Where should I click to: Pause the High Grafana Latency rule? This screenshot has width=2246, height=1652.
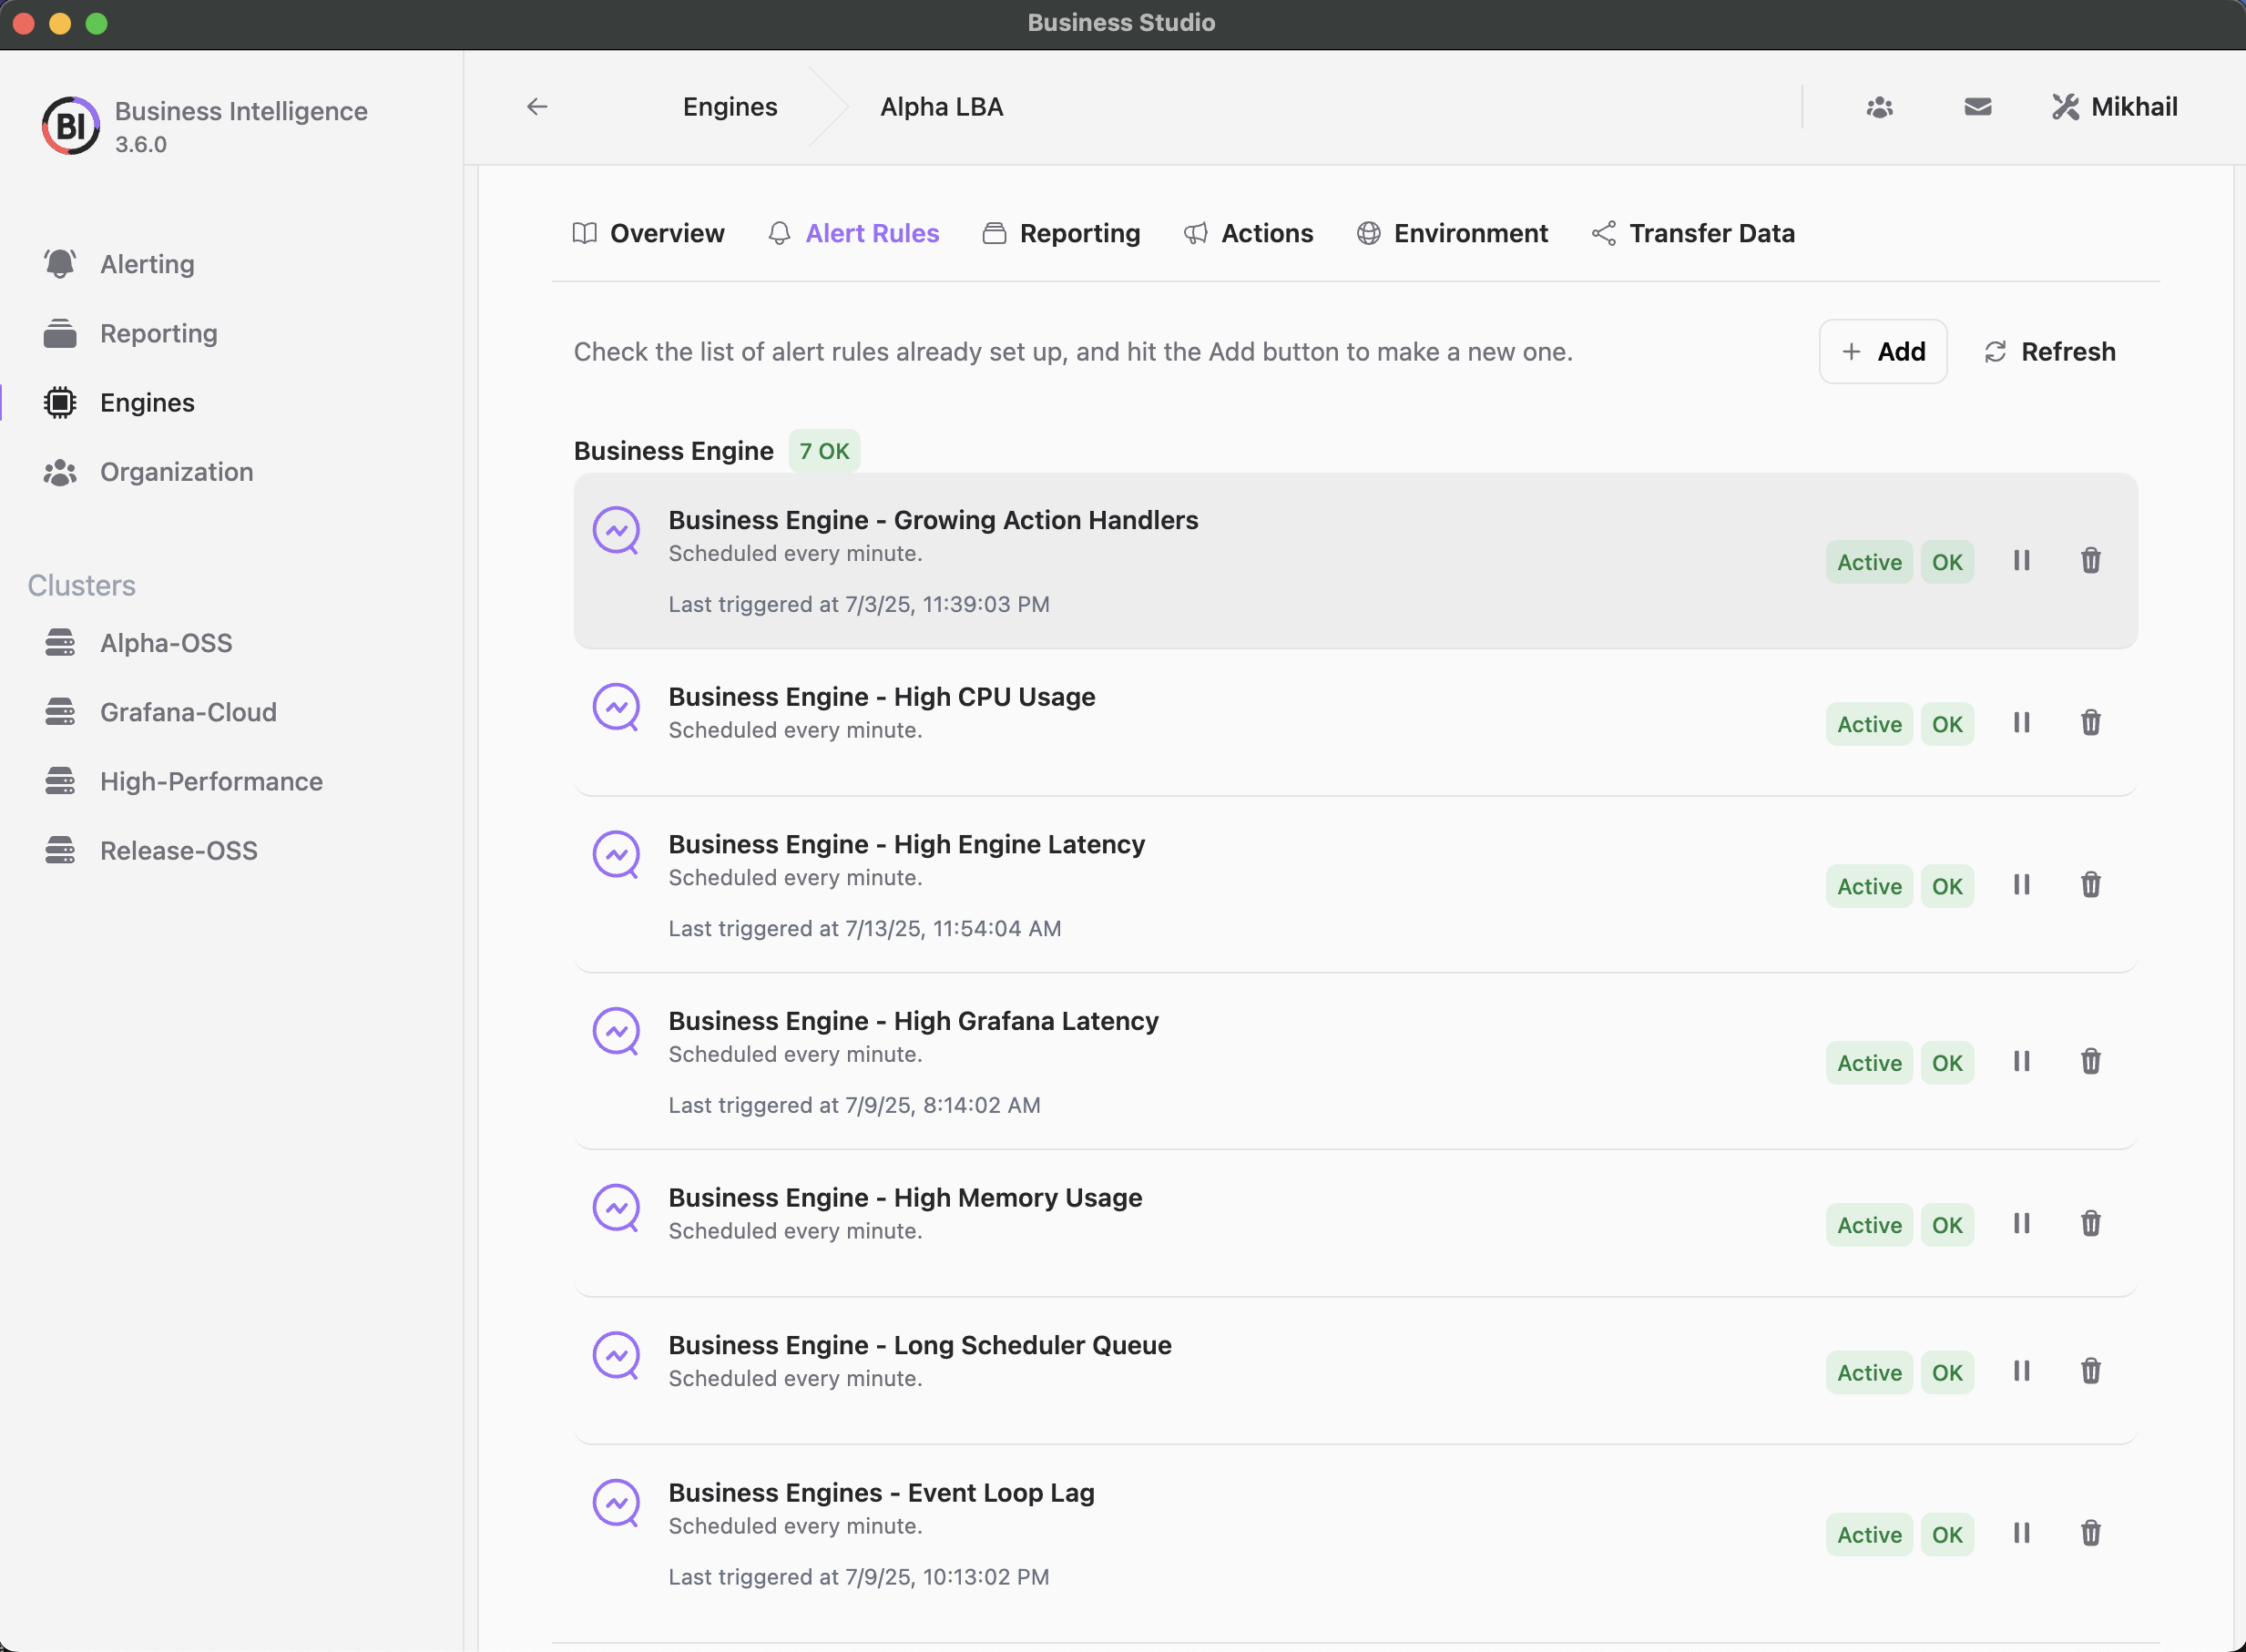(2022, 1062)
